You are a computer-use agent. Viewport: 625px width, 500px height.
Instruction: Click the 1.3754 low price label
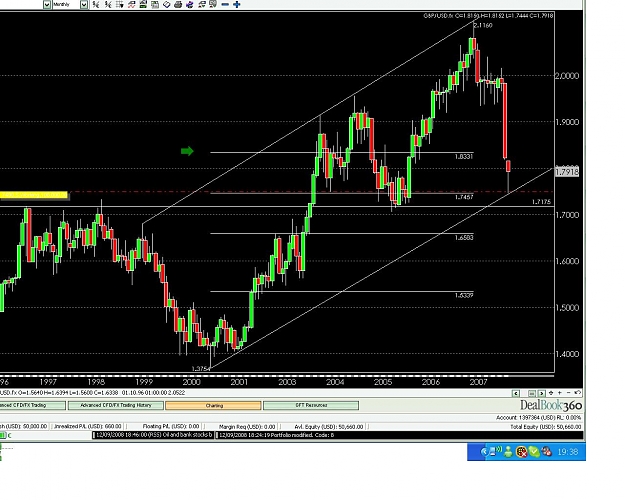click(201, 369)
